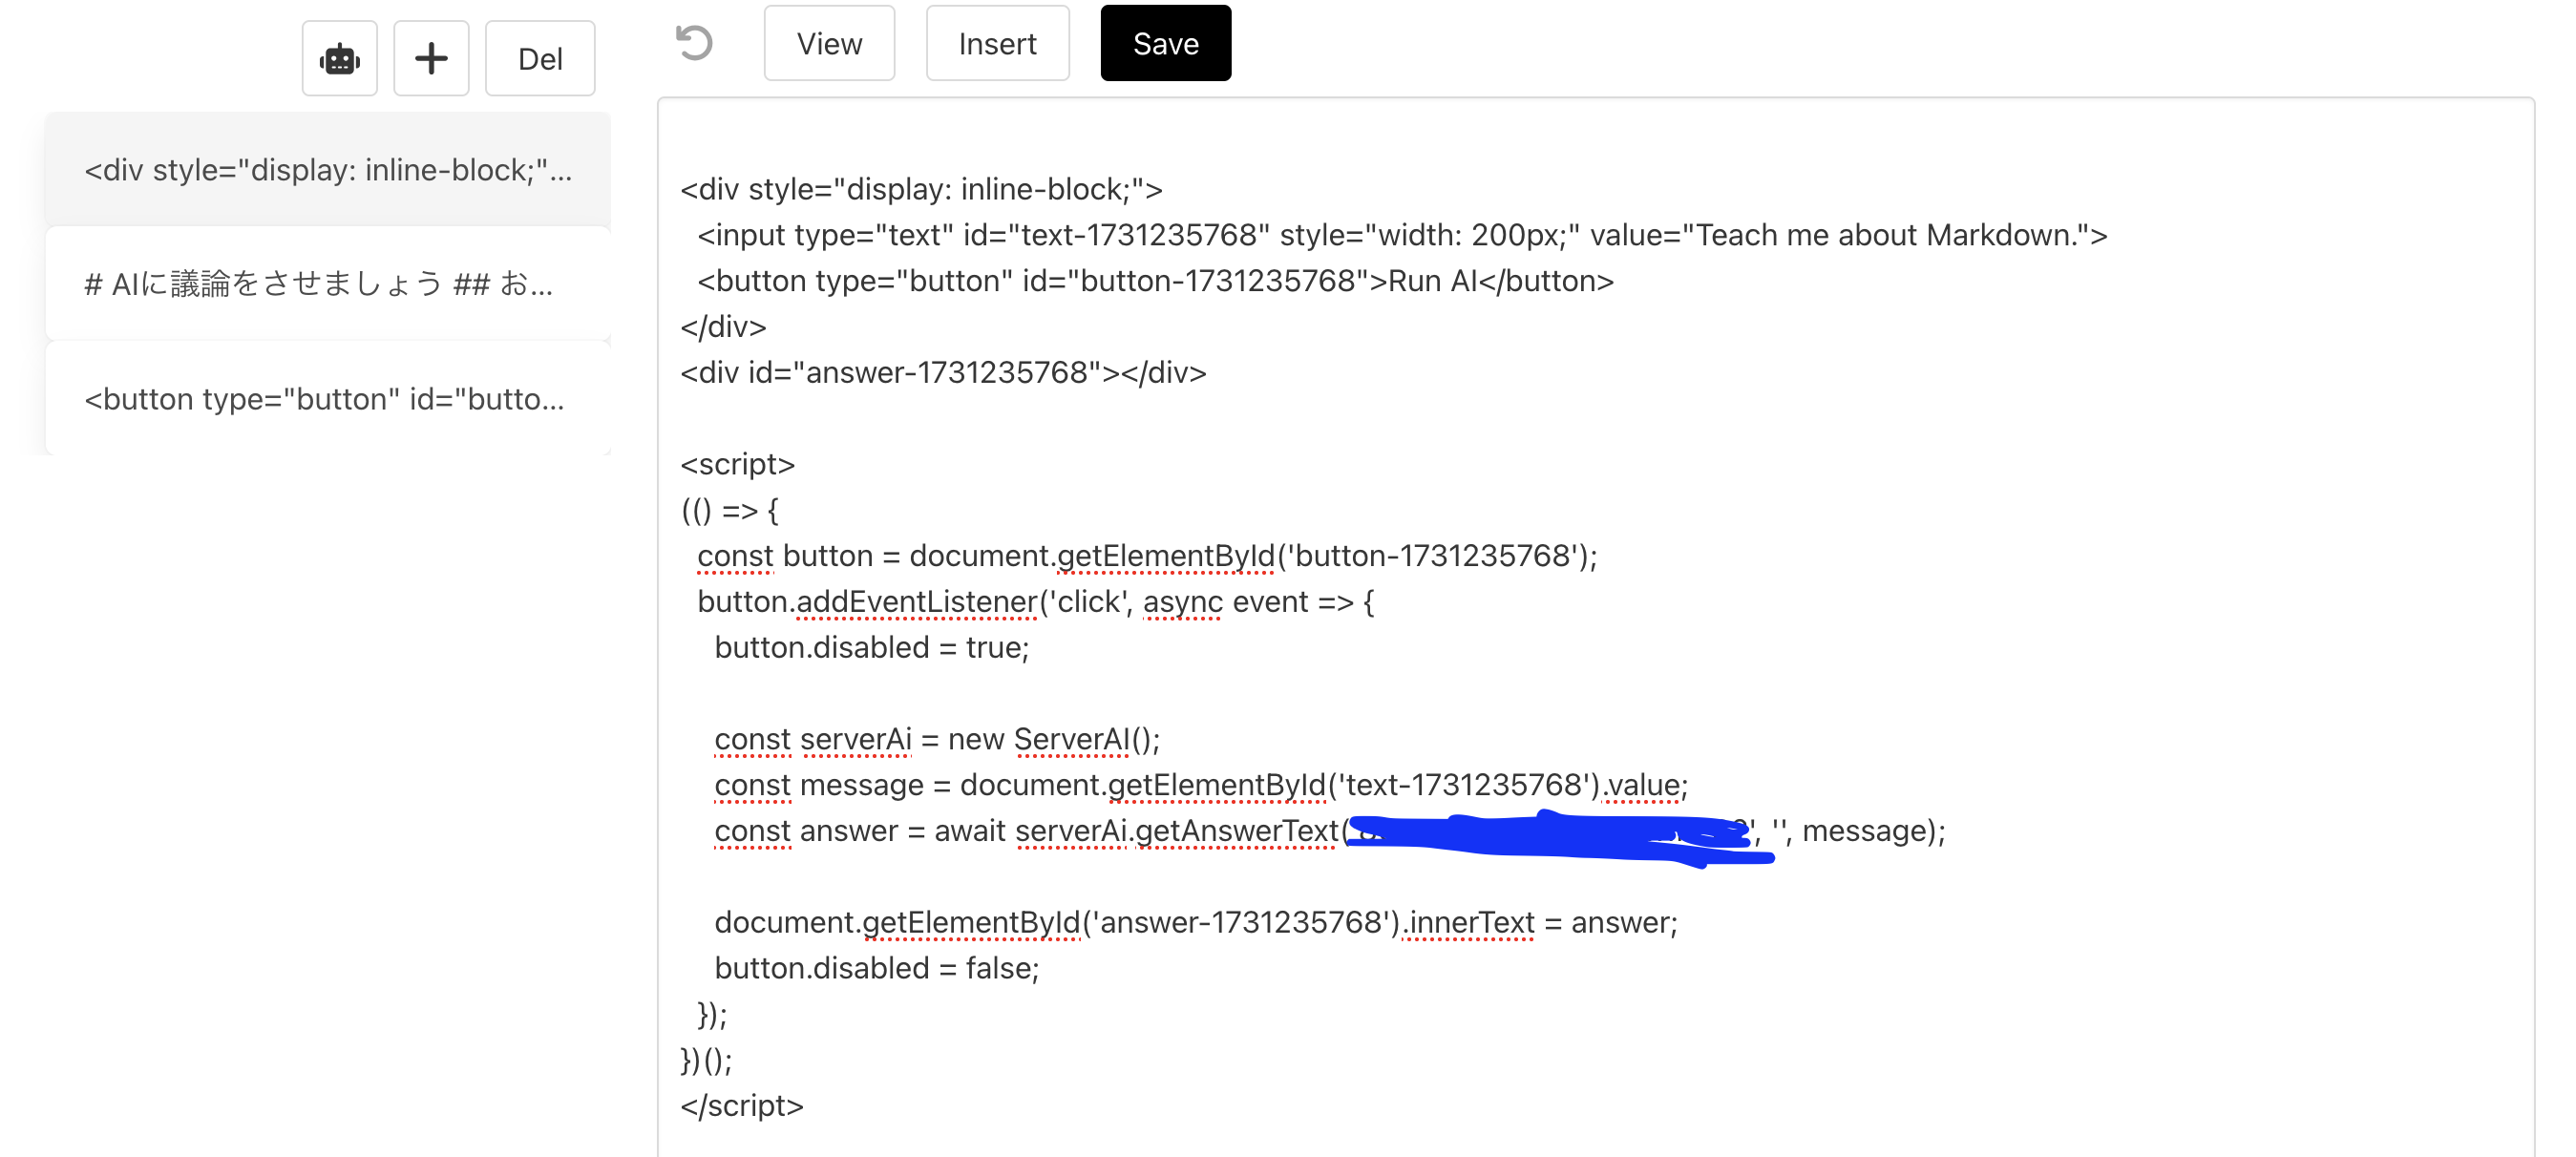Click on the const serverAi line

coord(936,740)
